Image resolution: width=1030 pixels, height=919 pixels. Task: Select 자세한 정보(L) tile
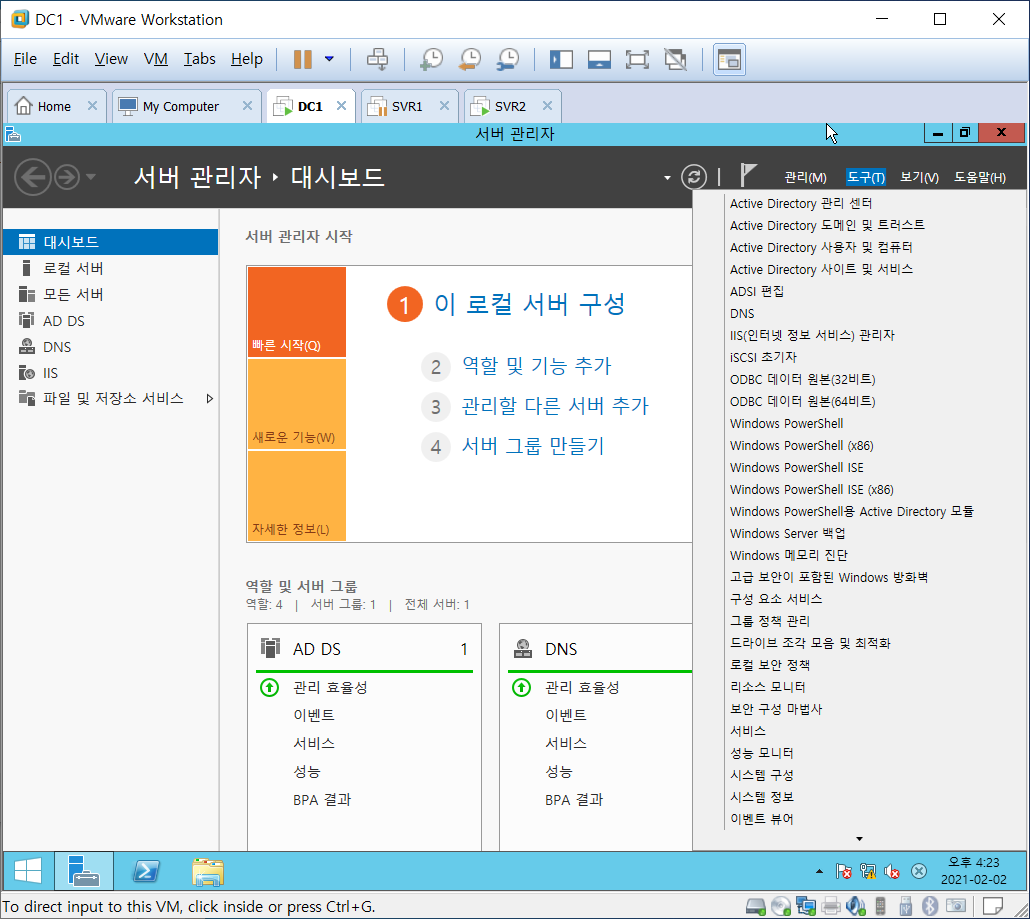(297, 496)
